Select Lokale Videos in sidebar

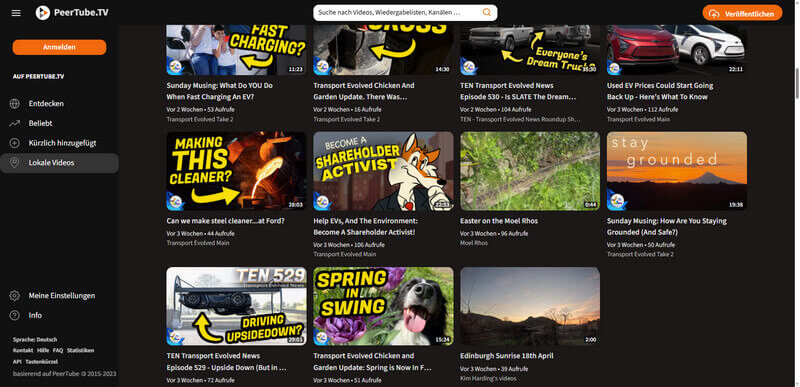tap(59, 163)
